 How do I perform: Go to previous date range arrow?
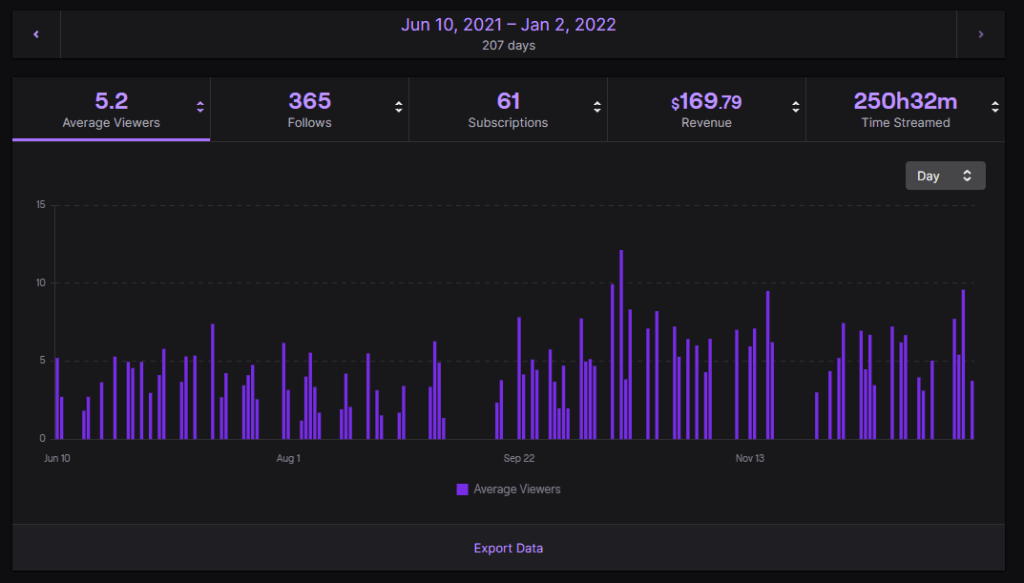coord(36,35)
